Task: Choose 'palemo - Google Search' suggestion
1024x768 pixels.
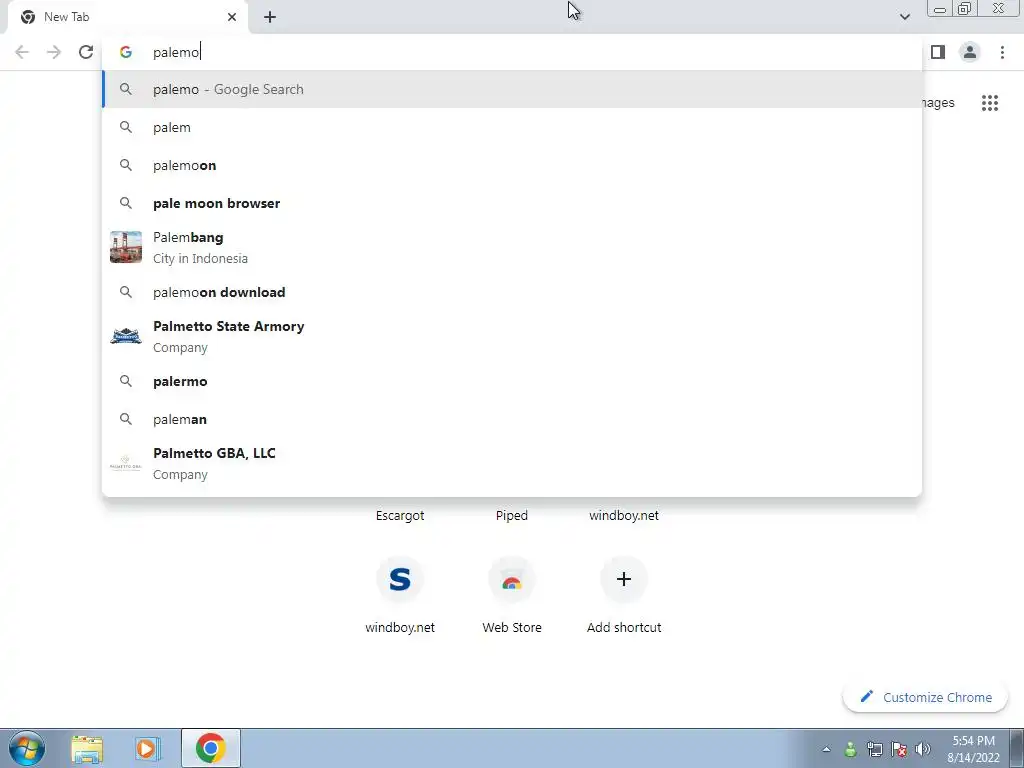Action: 512,89
